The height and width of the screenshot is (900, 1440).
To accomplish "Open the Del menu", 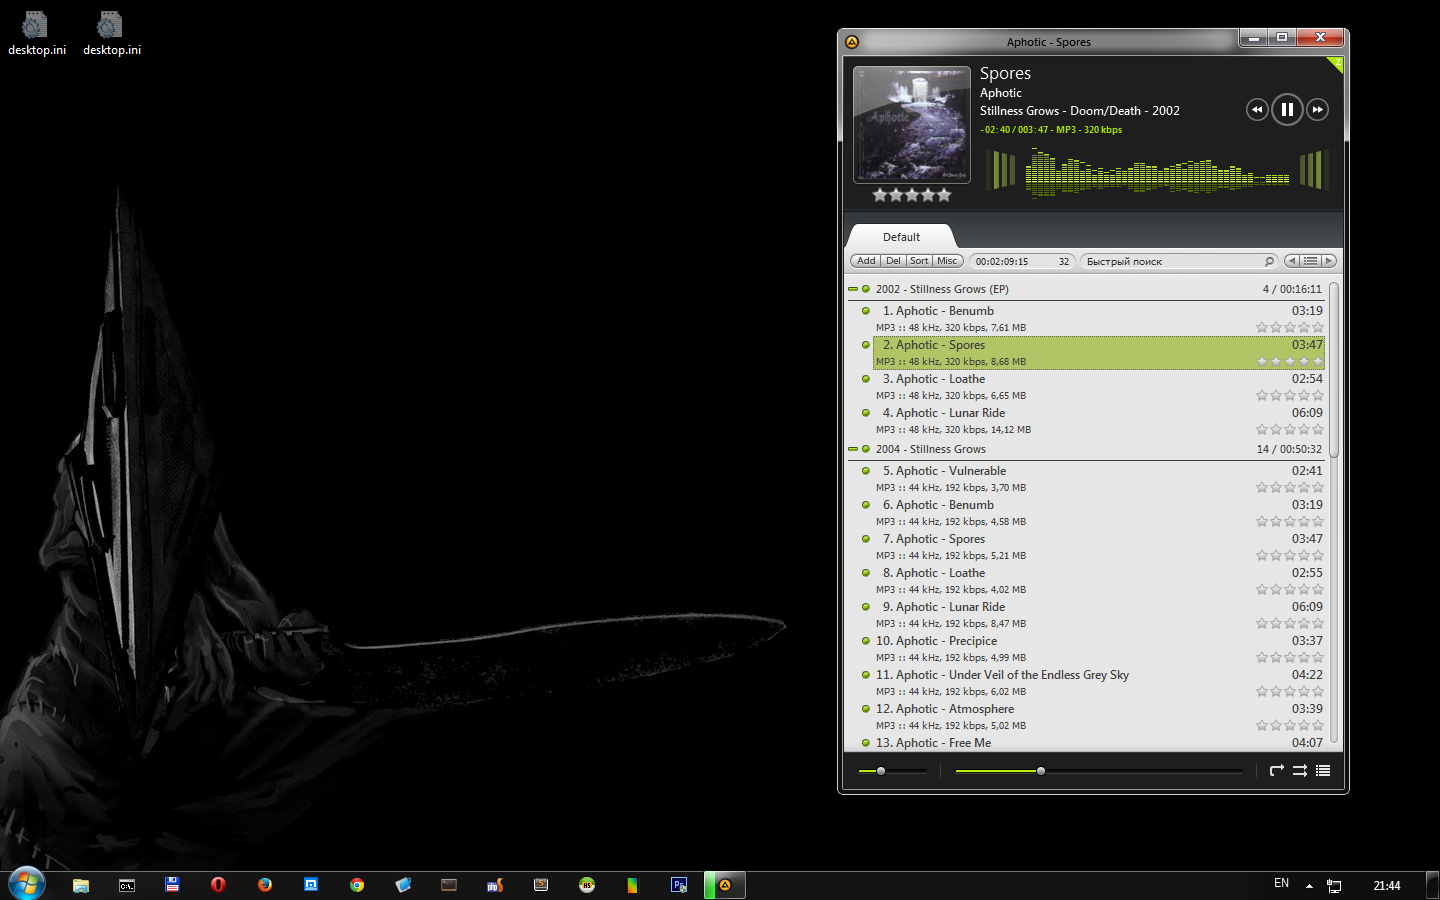I will [893, 261].
